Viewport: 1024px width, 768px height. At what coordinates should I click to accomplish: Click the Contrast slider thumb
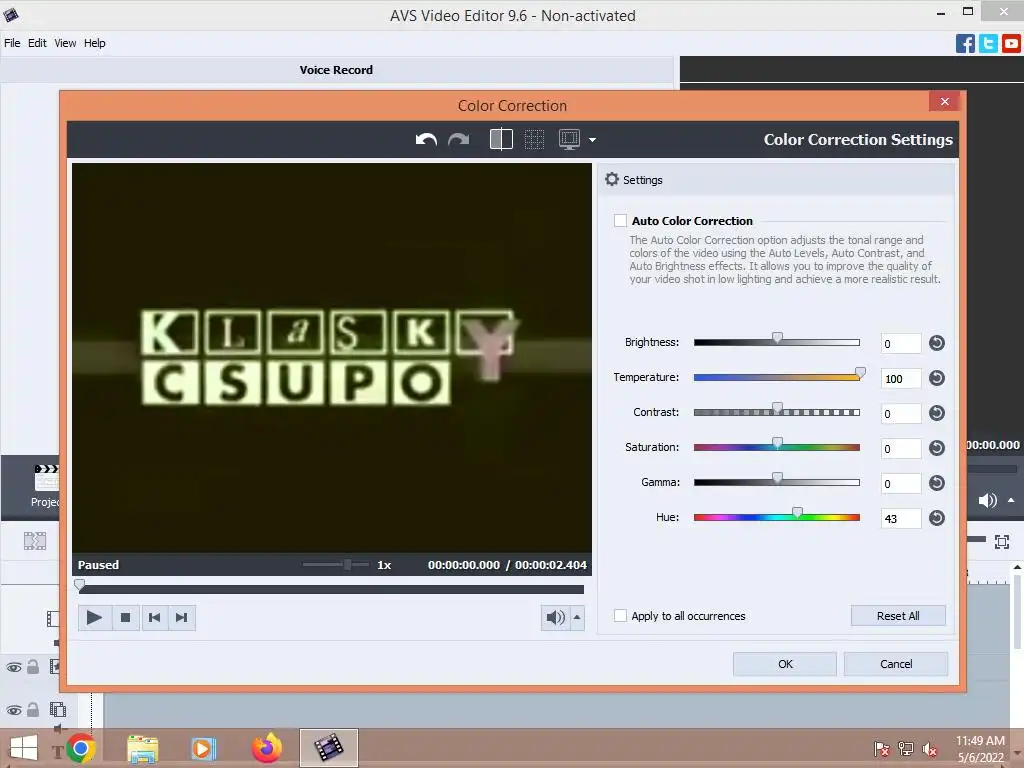pyautogui.click(x=777, y=408)
